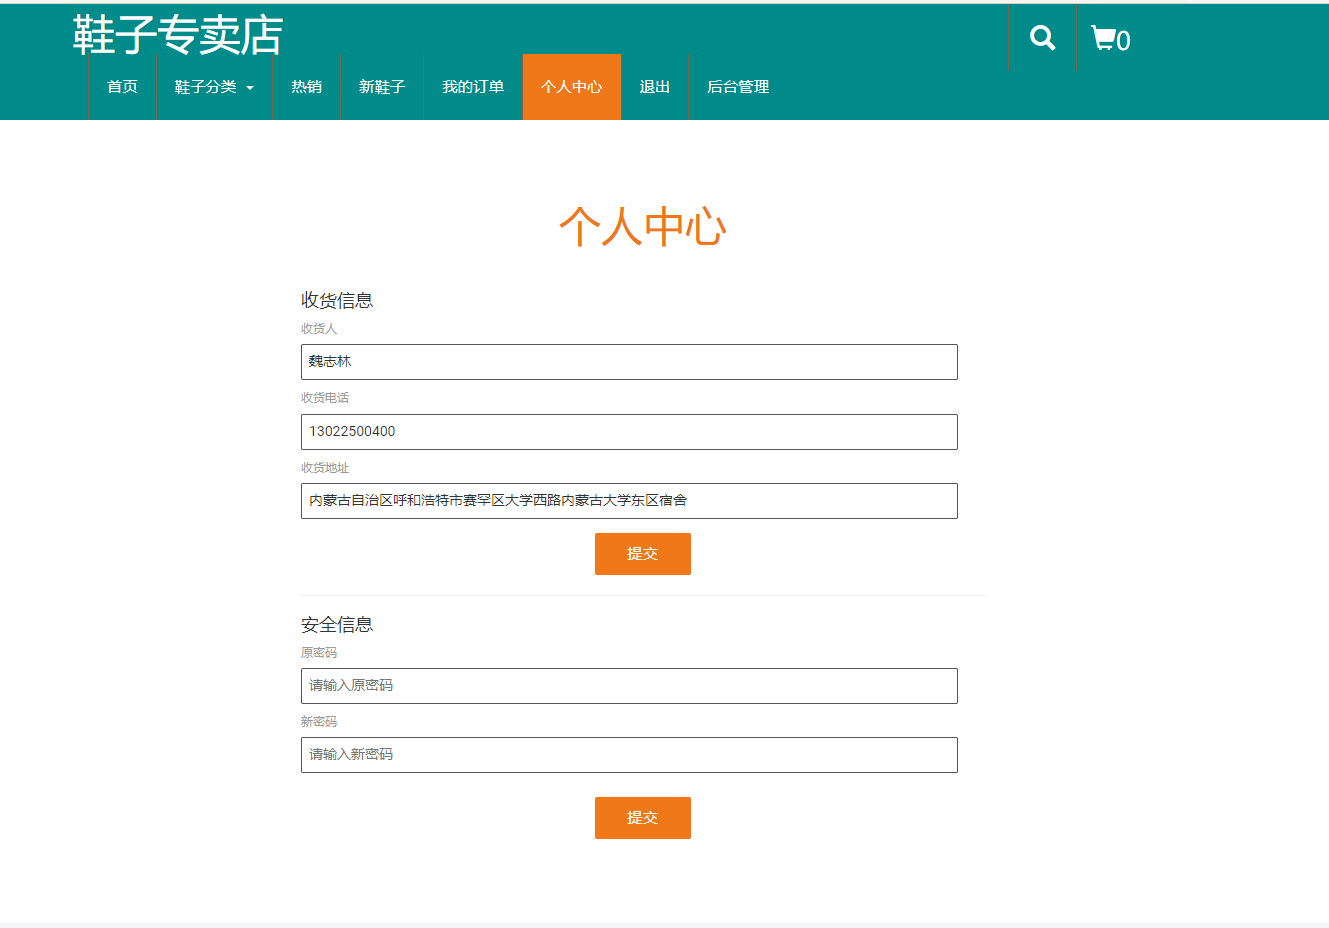The image size is (1329, 928).
Task: Click the 收货地址 address field
Action: point(628,500)
